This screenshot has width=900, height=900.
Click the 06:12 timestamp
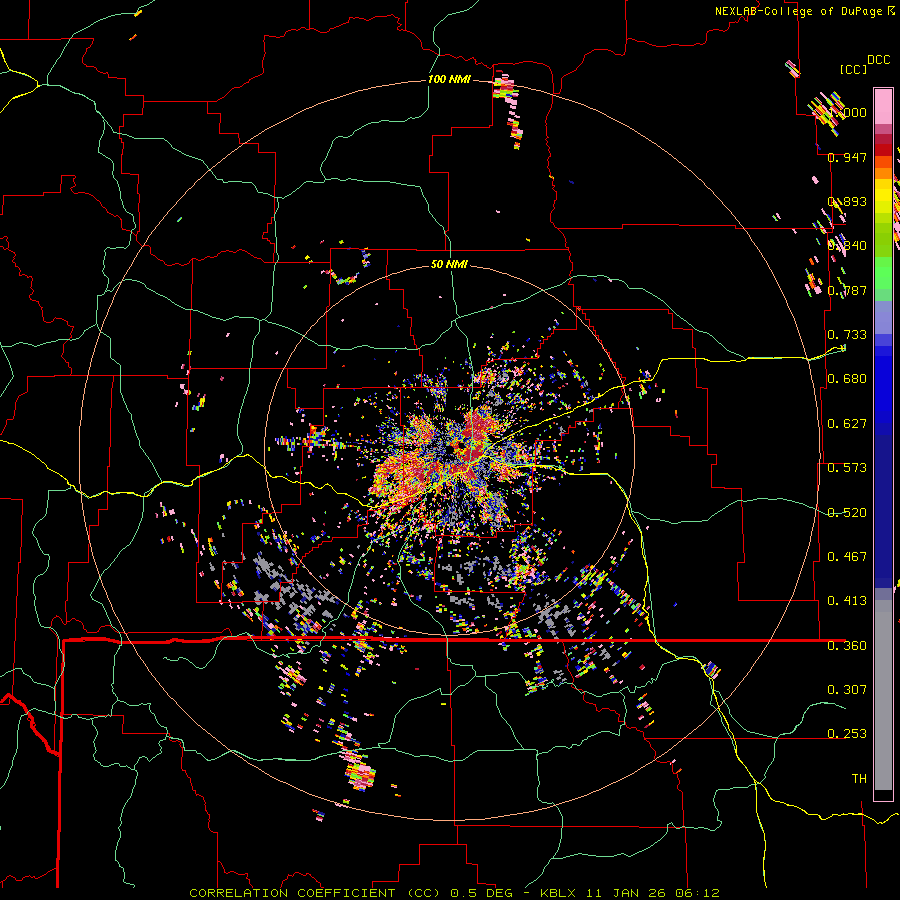pos(697,893)
